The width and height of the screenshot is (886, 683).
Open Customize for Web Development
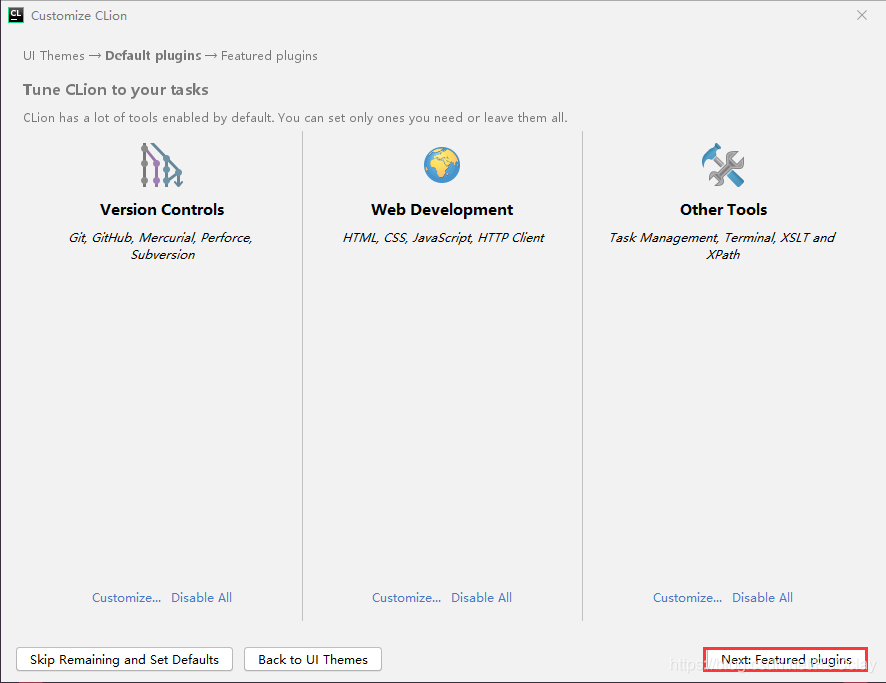pyautogui.click(x=406, y=598)
